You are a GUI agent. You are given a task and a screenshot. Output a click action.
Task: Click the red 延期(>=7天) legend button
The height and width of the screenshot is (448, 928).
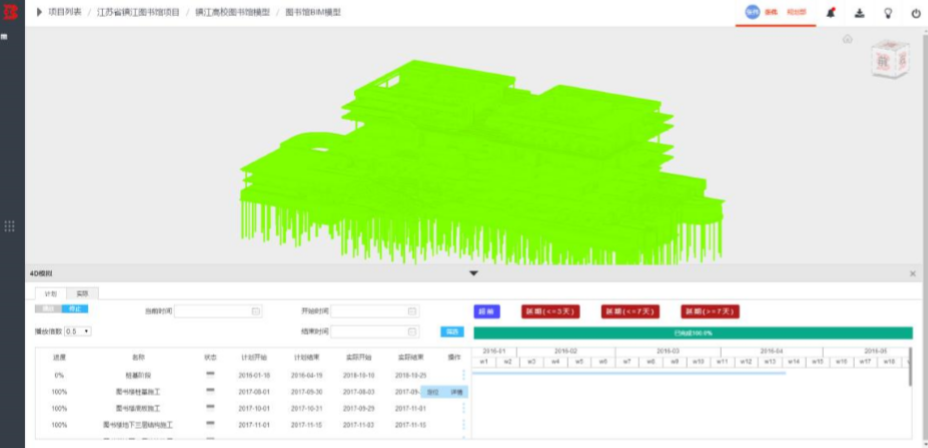point(710,312)
